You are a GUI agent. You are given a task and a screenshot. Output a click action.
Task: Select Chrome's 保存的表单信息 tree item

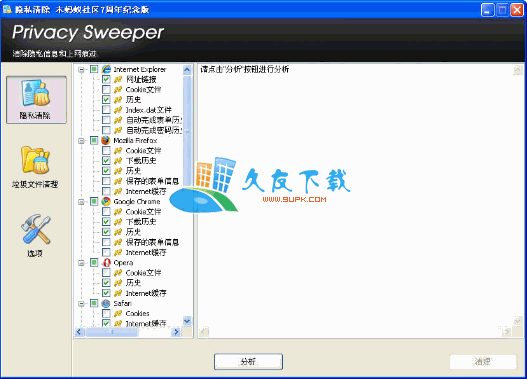point(152,242)
